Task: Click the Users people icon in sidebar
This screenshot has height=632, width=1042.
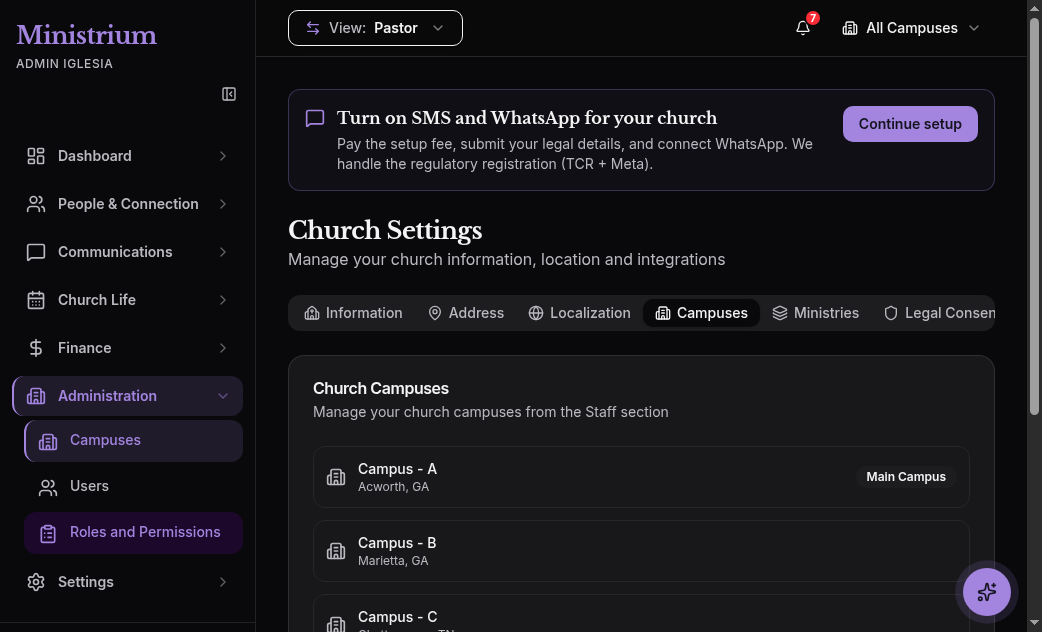Action: [48, 487]
